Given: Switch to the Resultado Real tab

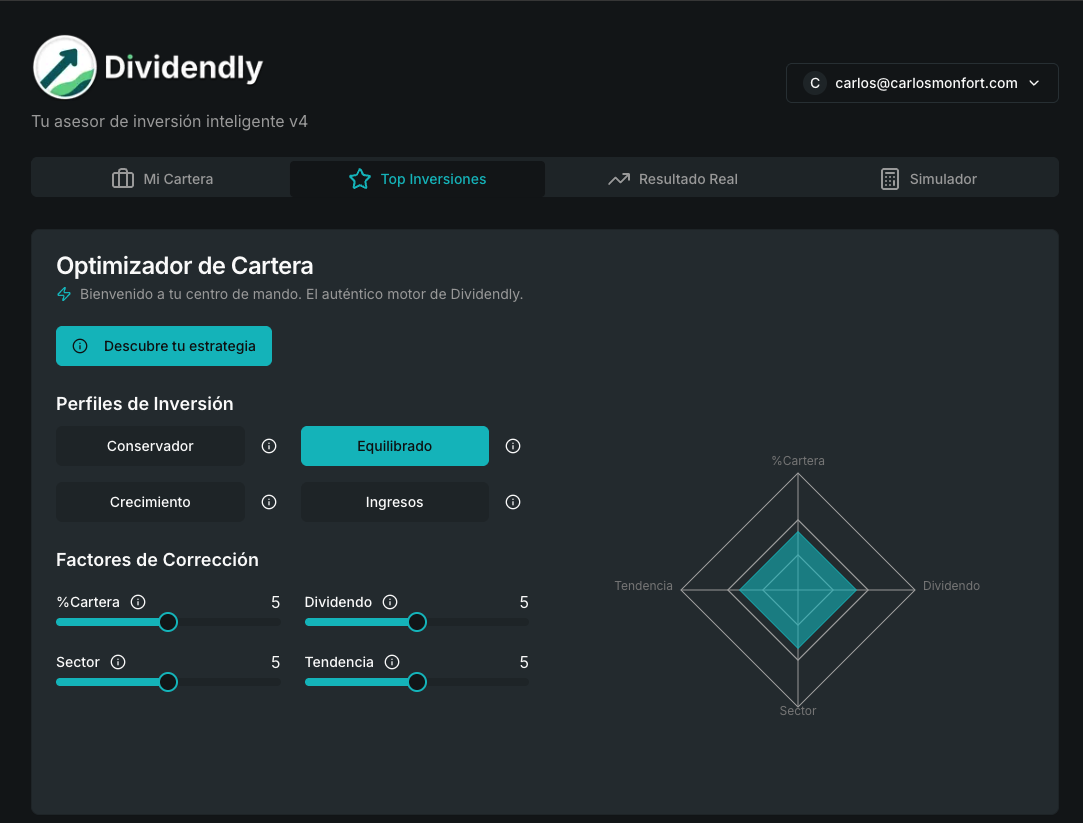Looking at the screenshot, I should (x=673, y=179).
